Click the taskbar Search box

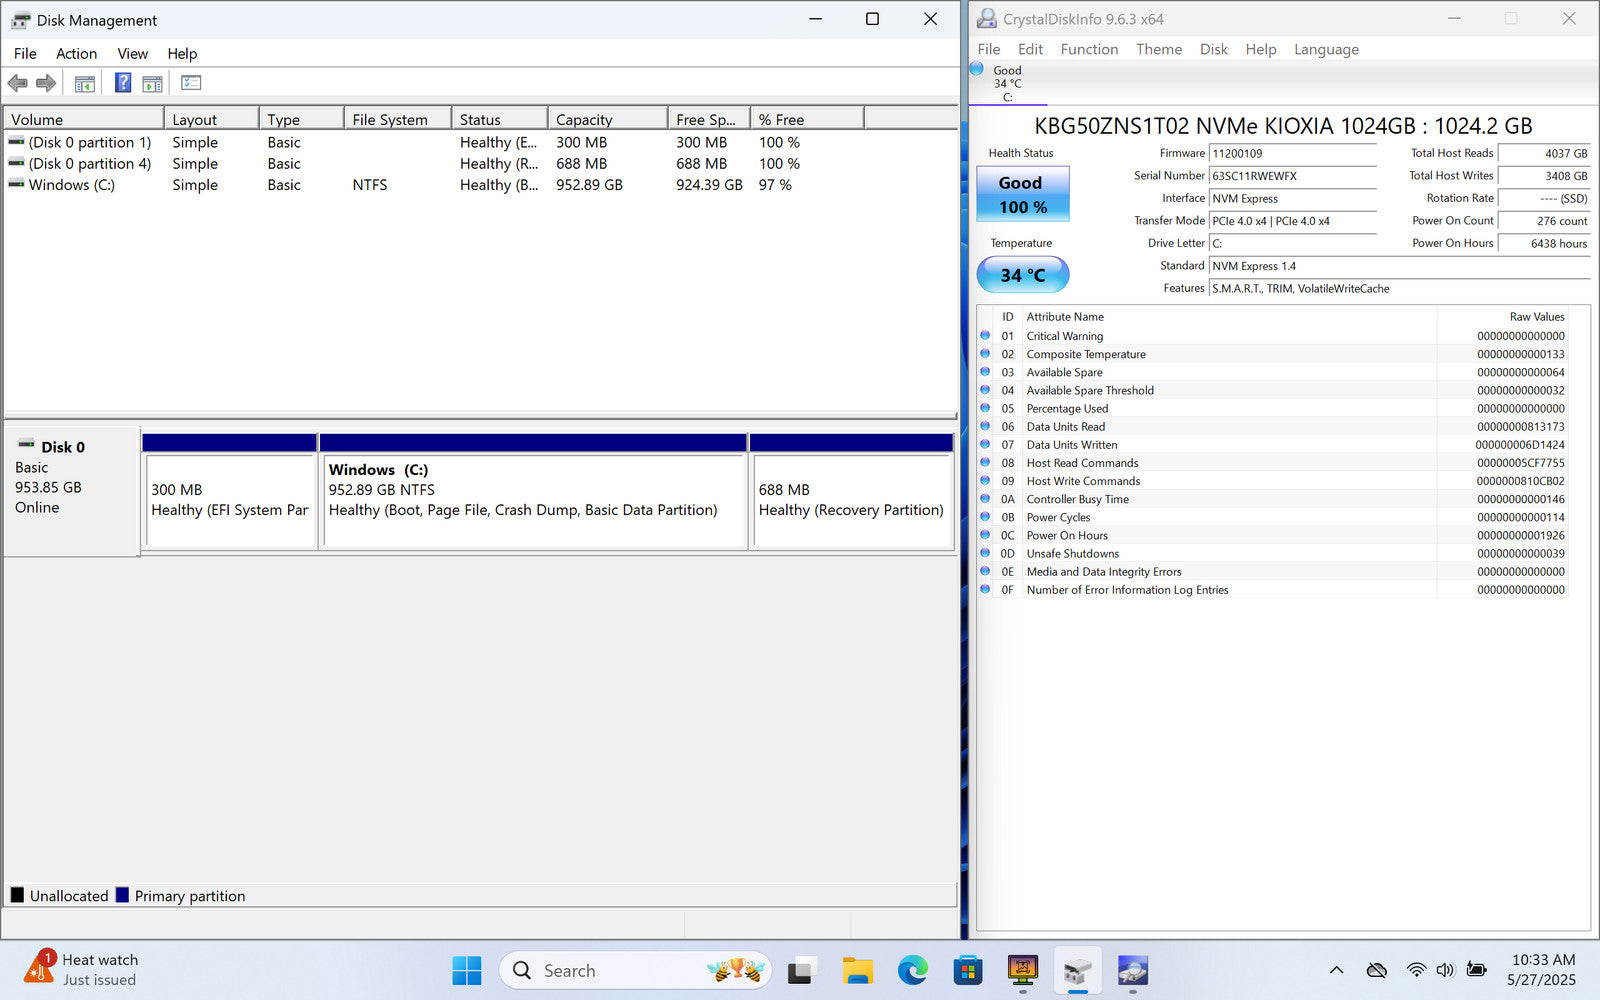pyautogui.click(x=635, y=970)
